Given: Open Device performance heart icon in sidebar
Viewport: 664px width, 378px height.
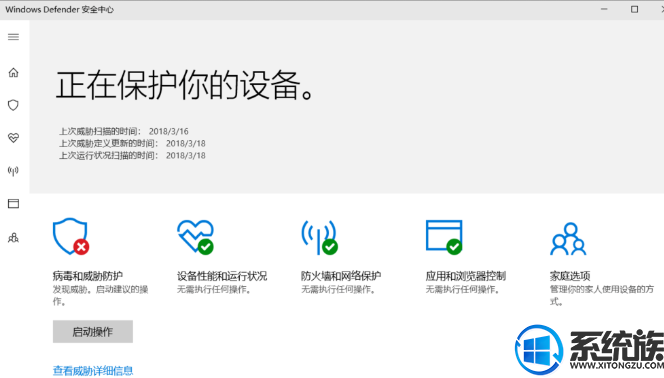Looking at the screenshot, I should point(14,138).
